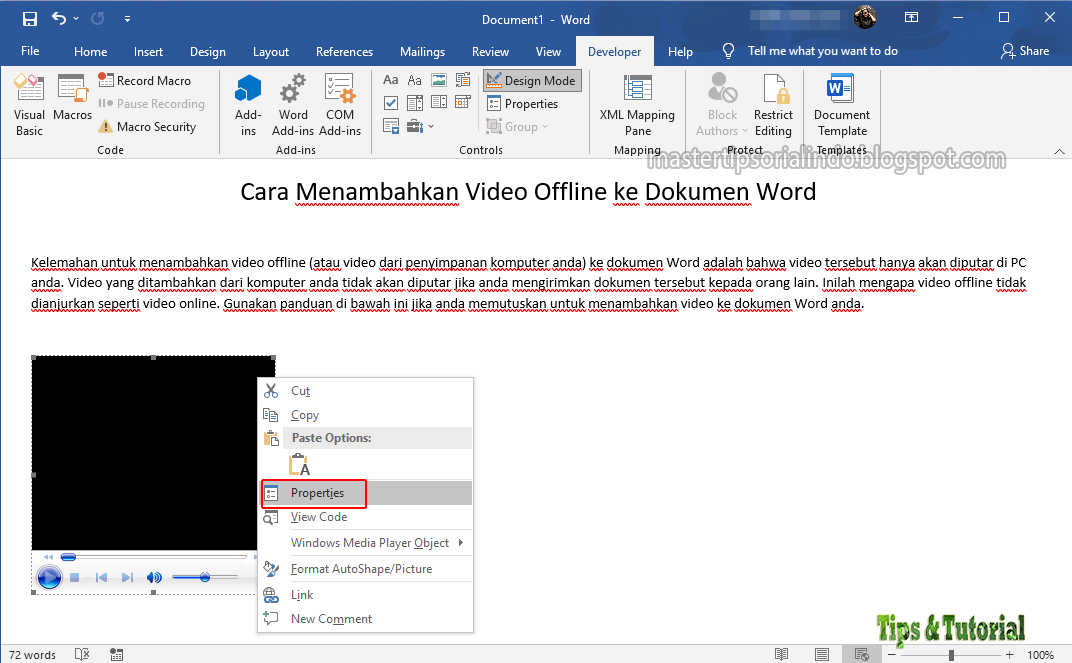Open COM Add-ins dialog
The image size is (1072, 663).
tap(340, 105)
